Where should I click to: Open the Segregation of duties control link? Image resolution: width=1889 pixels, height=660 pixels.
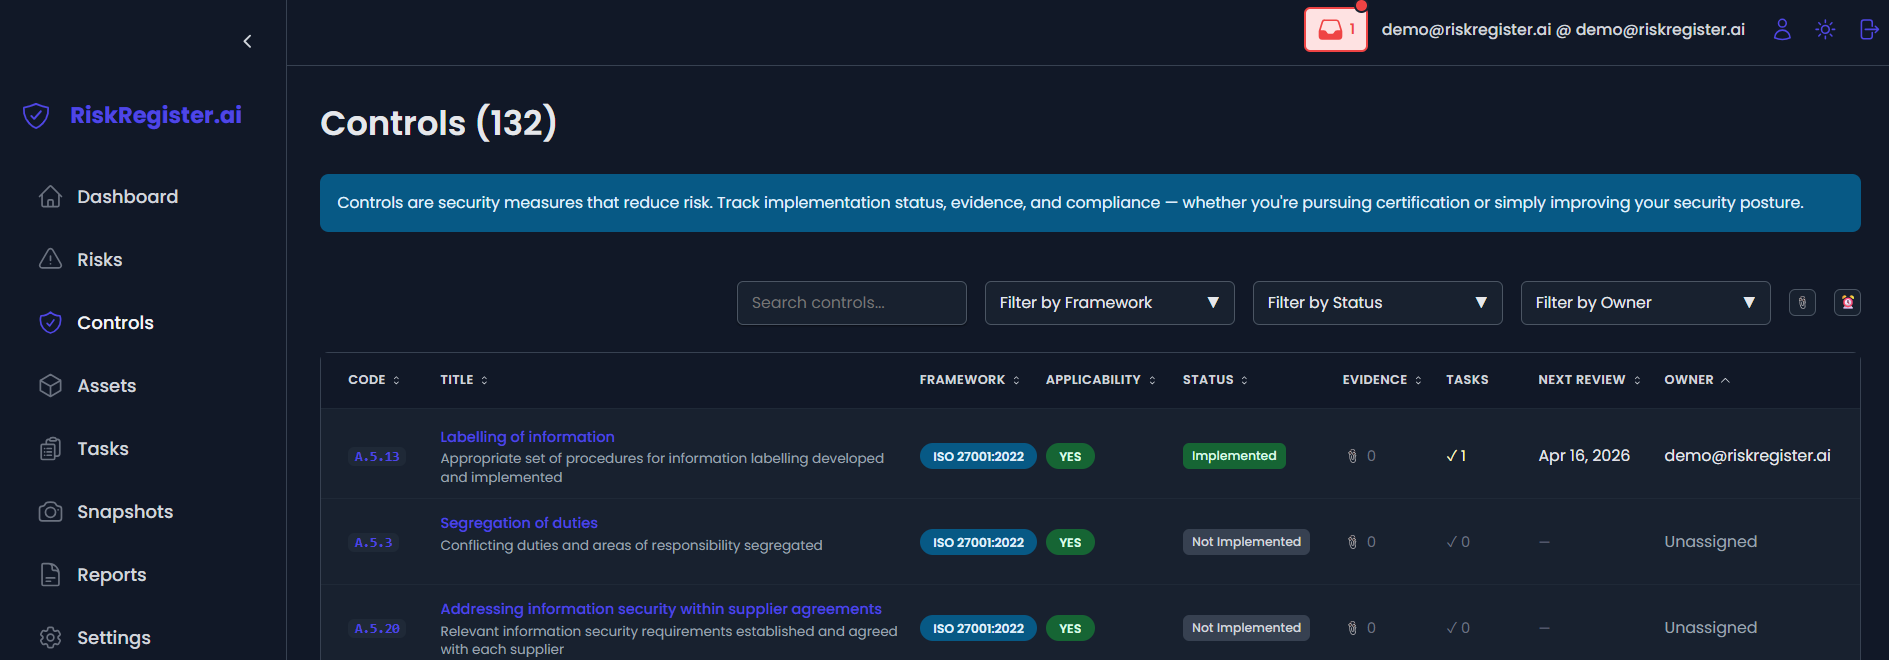point(519,523)
